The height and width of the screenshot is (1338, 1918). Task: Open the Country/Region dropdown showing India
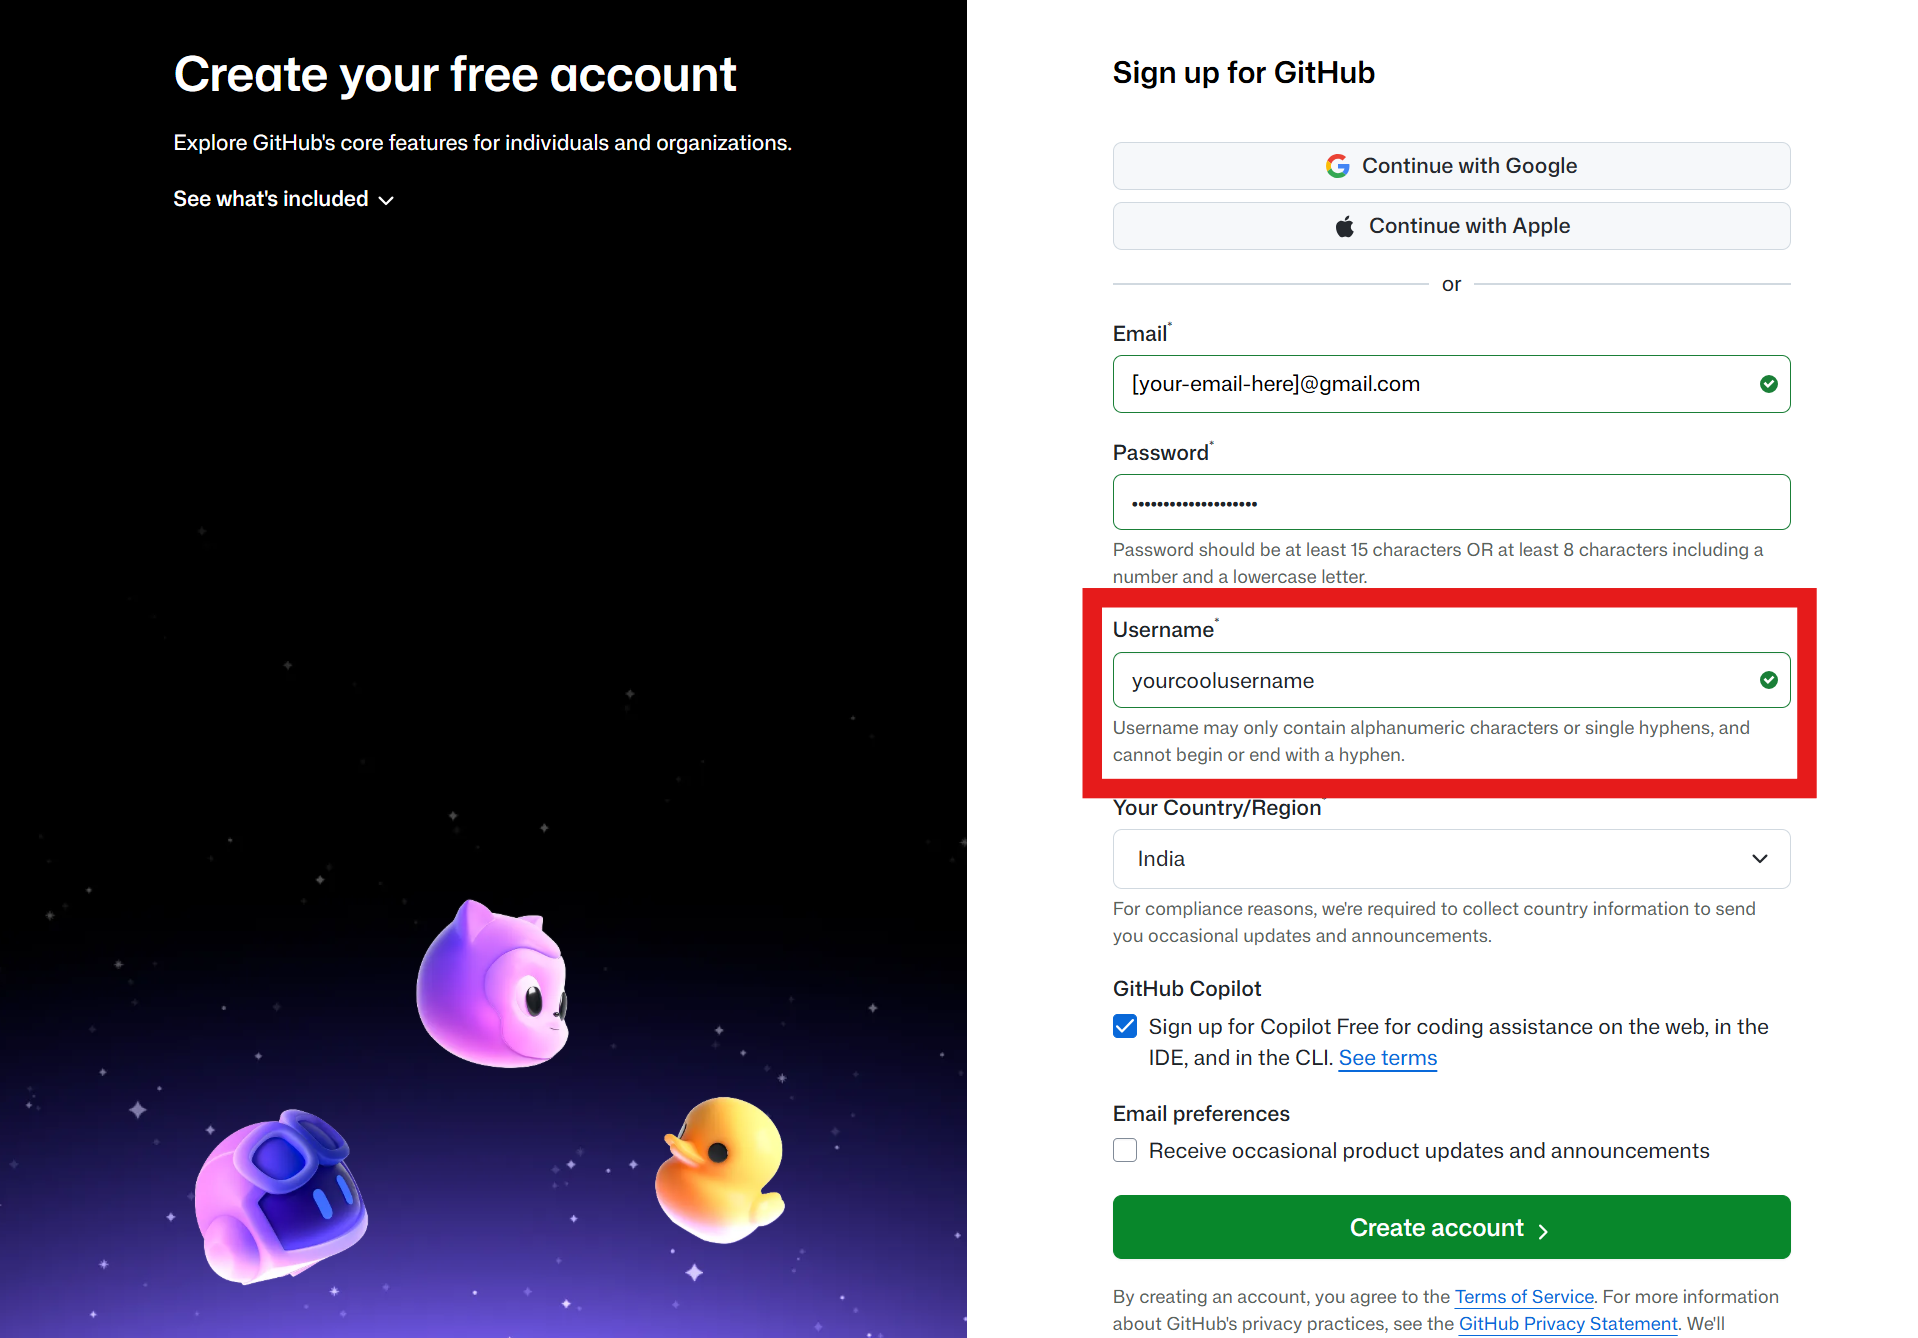(x=1451, y=859)
